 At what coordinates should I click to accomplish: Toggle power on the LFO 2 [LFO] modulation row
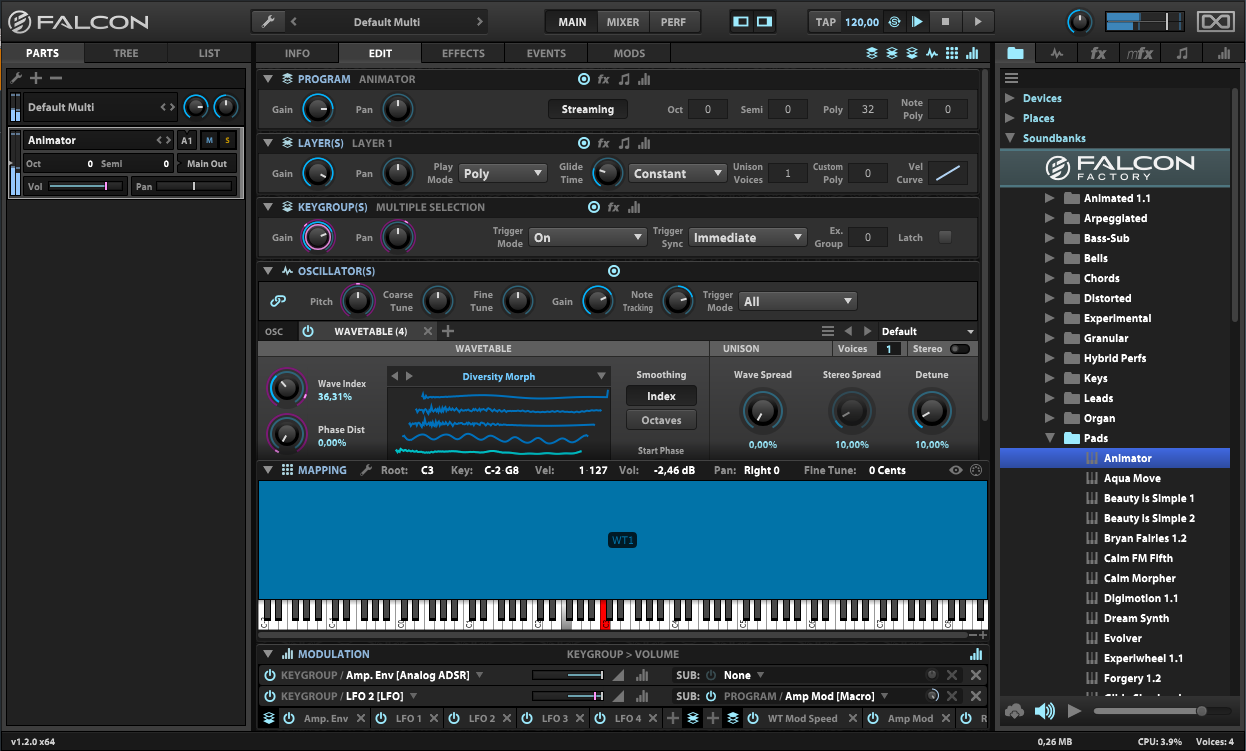(x=270, y=696)
